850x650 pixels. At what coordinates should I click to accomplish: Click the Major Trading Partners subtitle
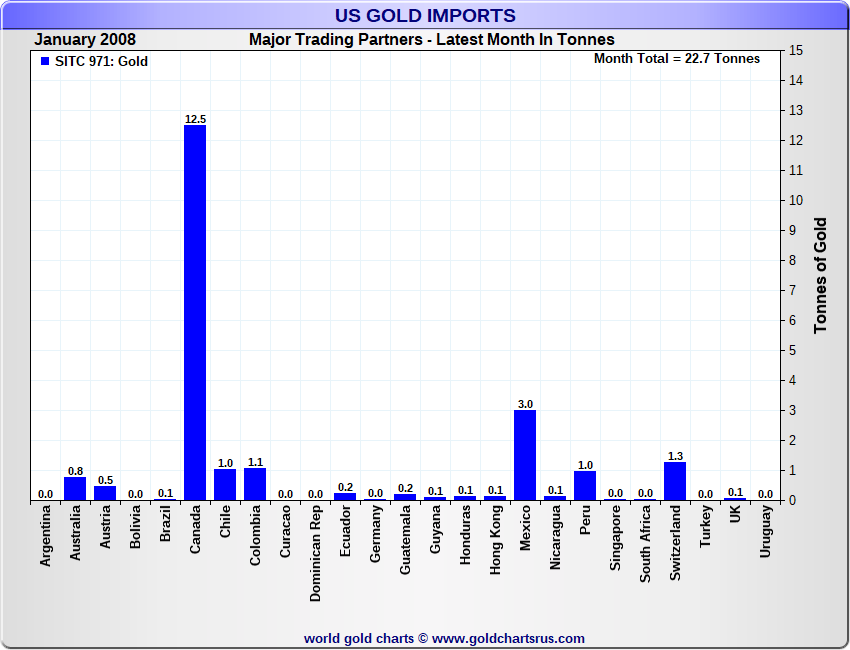point(431,40)
